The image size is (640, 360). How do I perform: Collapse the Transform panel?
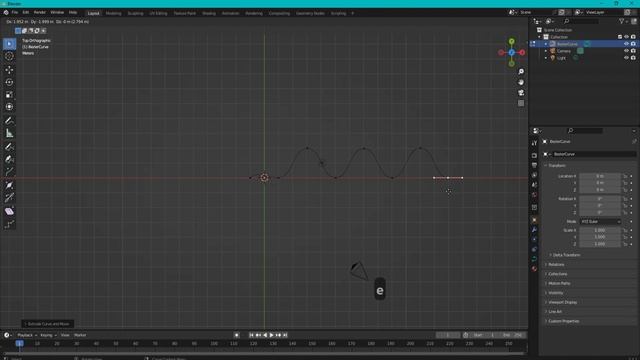click(556, 165)
